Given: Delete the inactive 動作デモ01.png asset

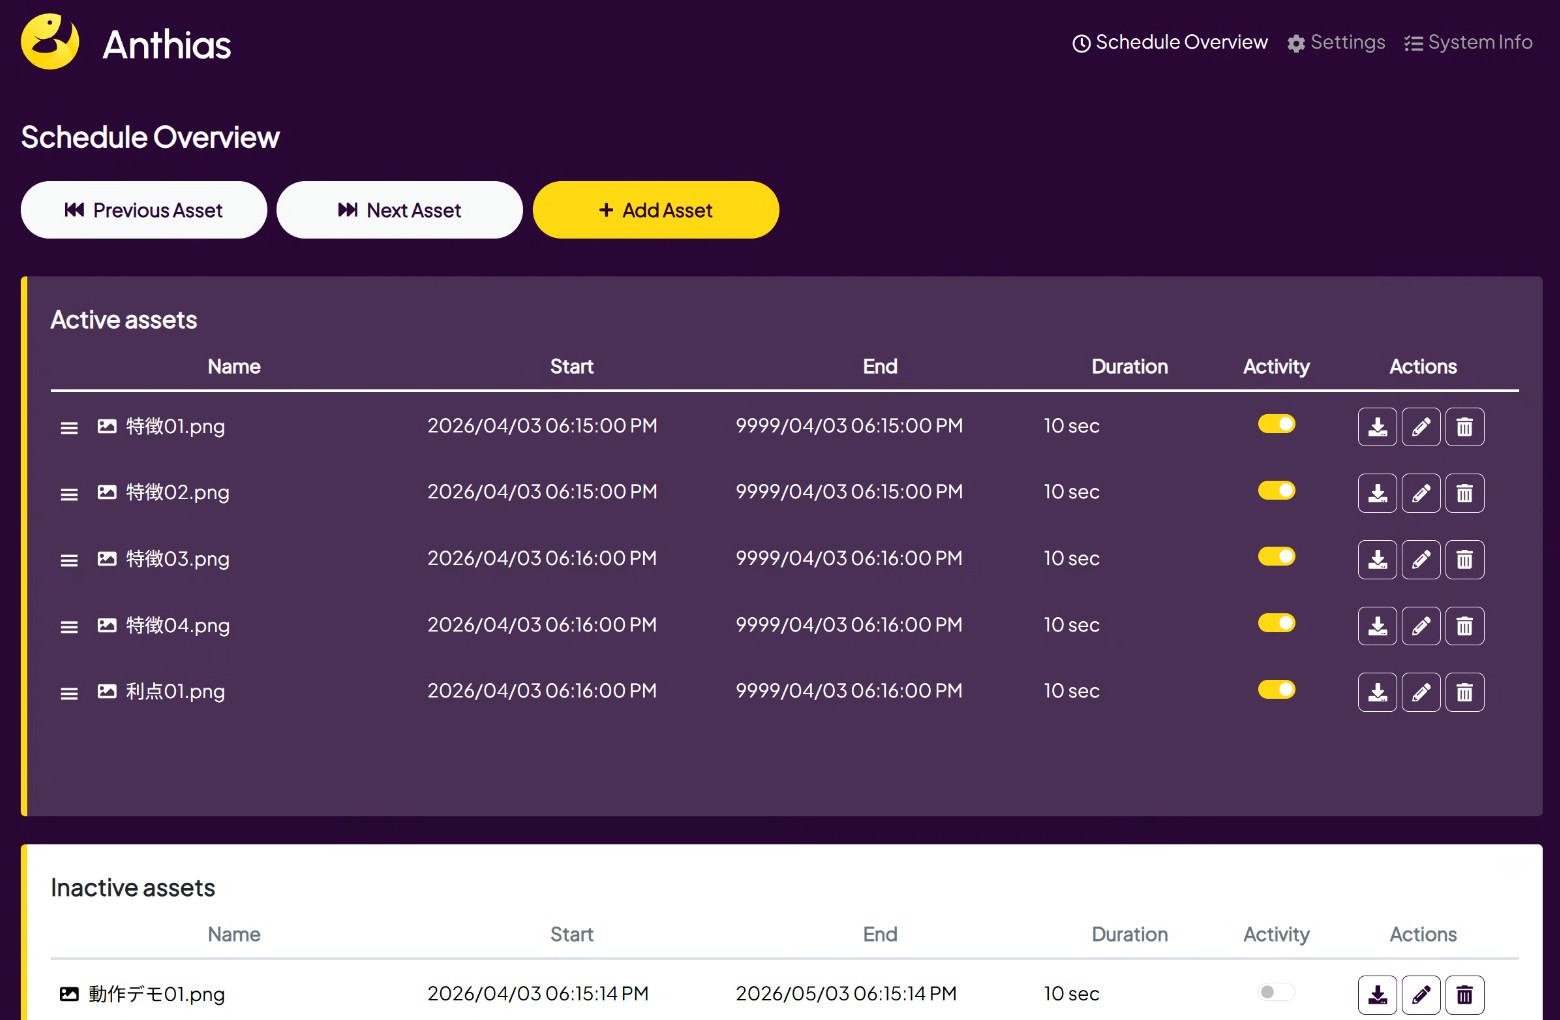Looking at the screenshot, I should point(1464,995).
